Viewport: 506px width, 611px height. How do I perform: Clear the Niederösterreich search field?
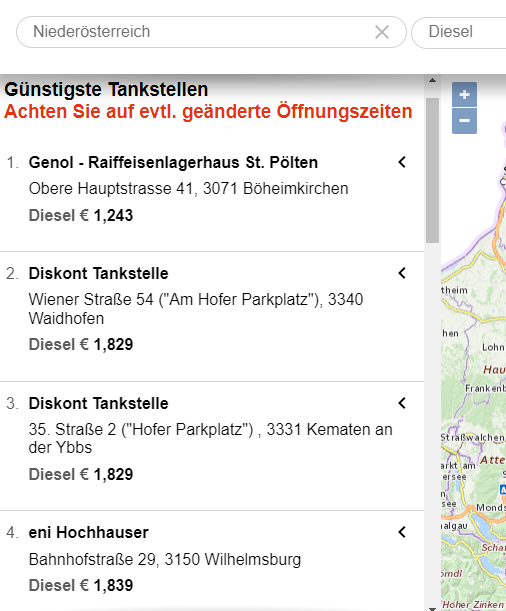tap(382, 32)
